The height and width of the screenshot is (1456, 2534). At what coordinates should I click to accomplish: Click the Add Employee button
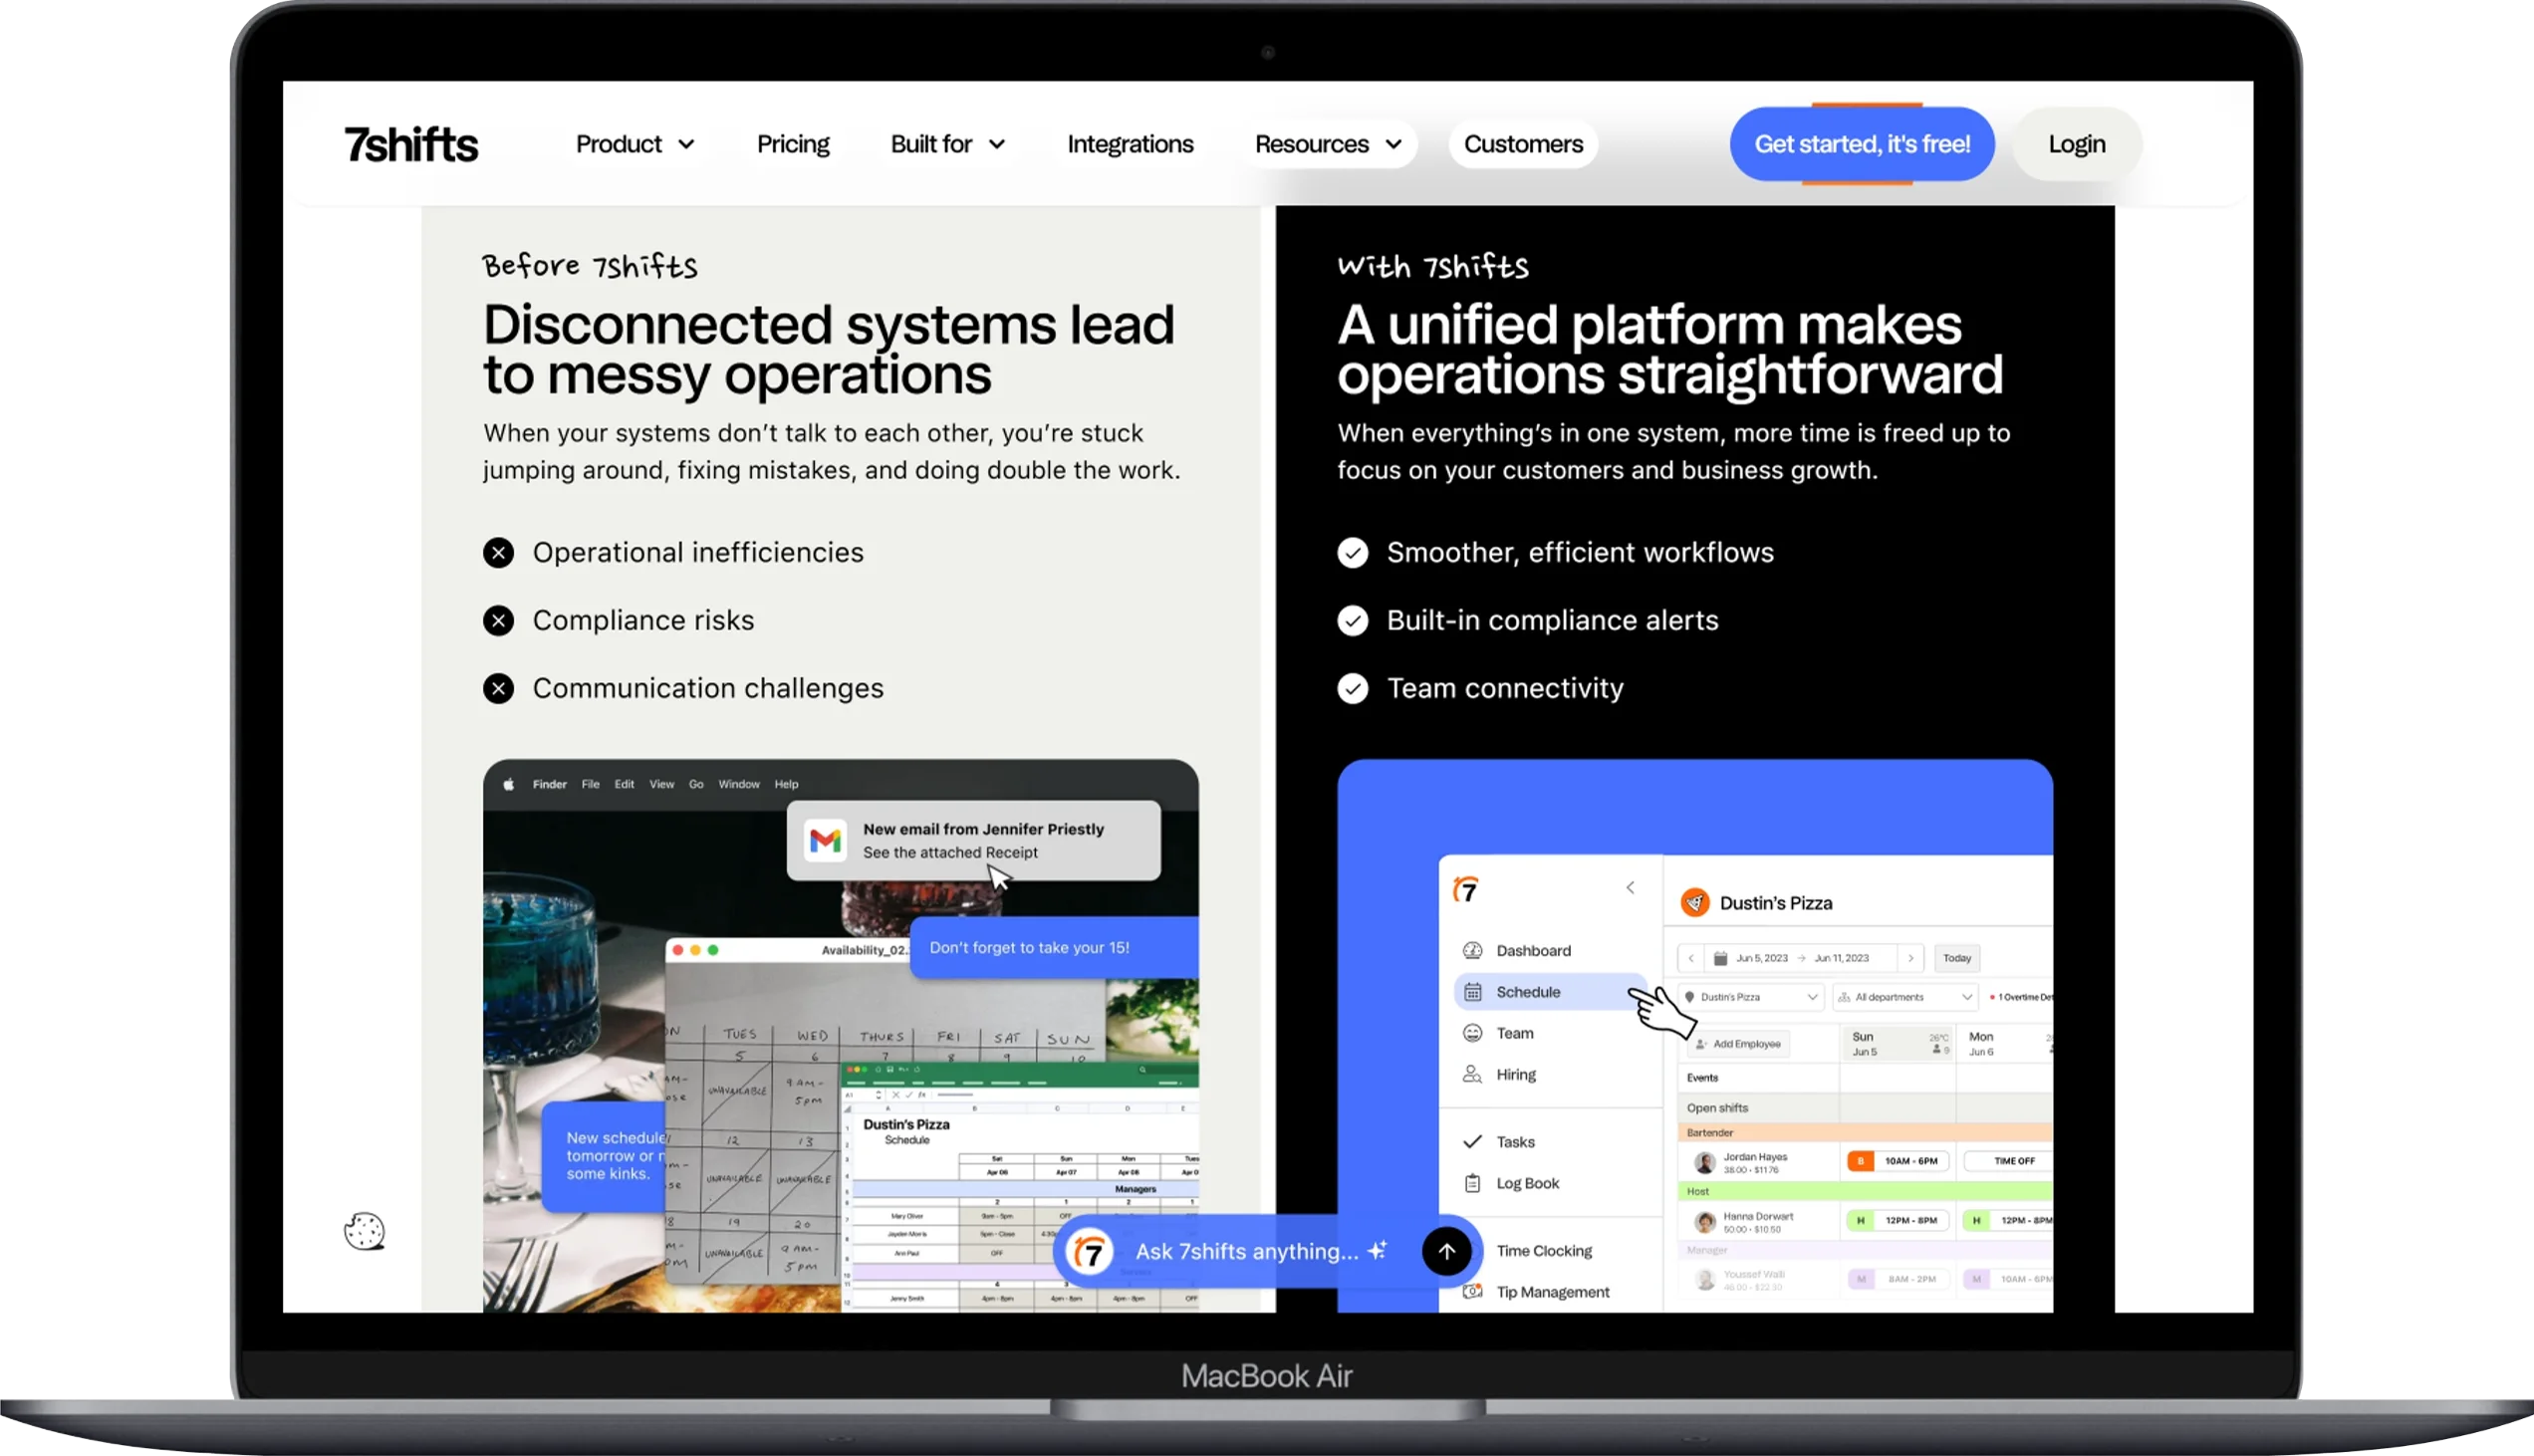point(1737,1043)
